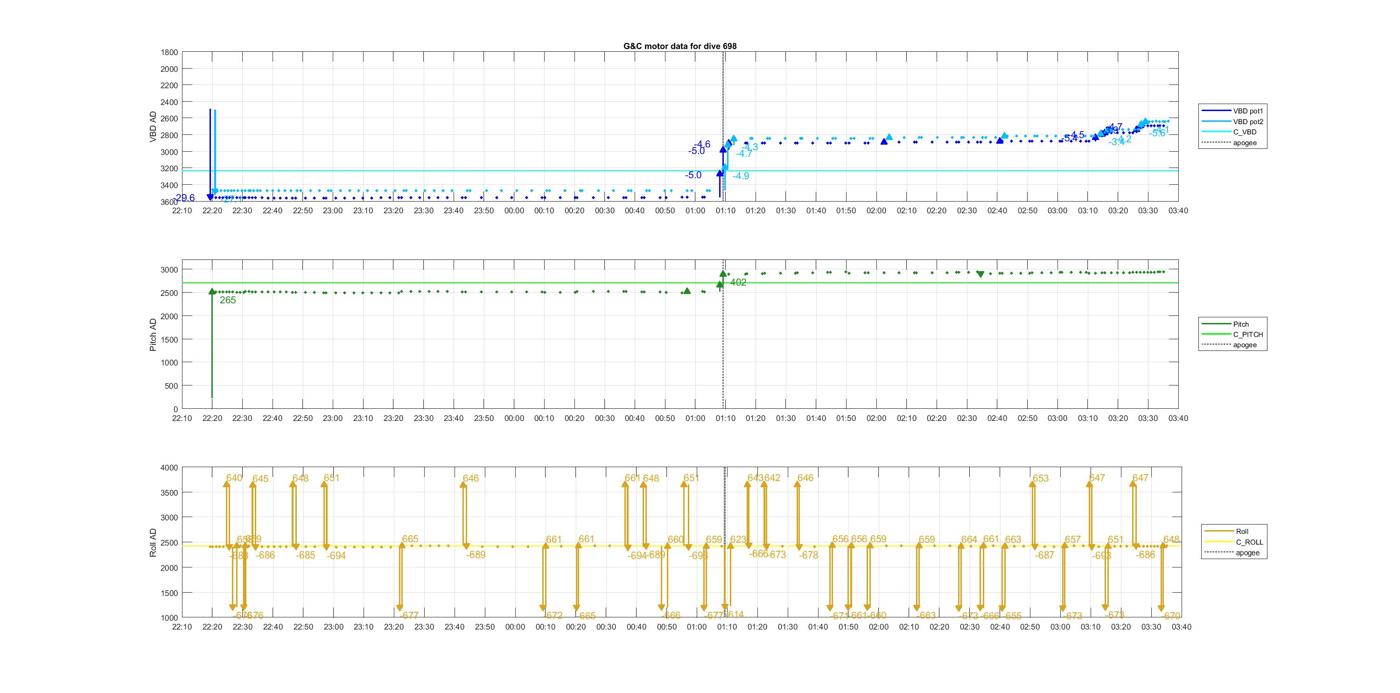Click the "3200" tick on VBD axis
The height and width of the screenshot is (693, 1400).
coord(169,169)
